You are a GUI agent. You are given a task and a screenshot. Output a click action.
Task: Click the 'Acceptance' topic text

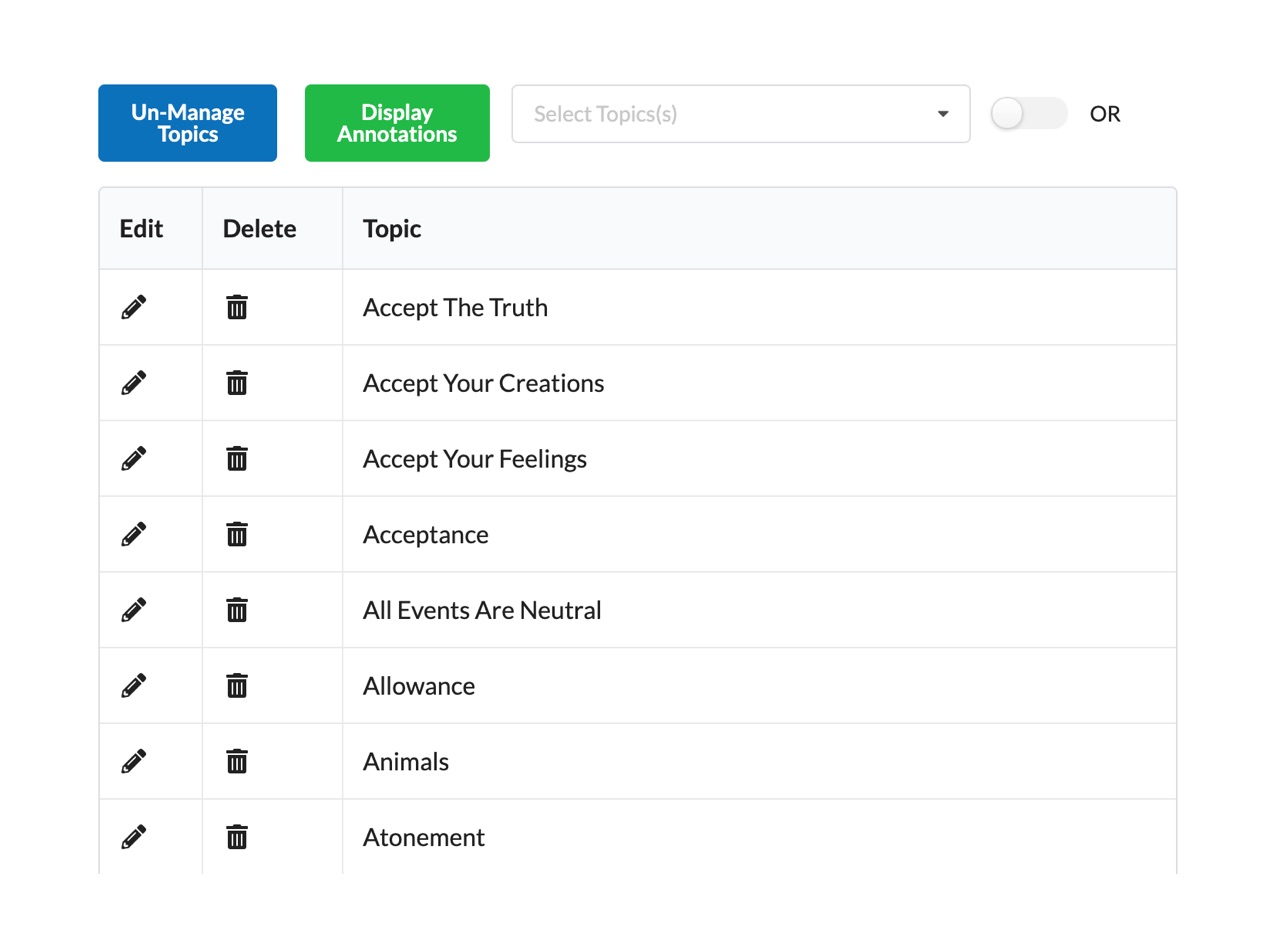point(426,535)
